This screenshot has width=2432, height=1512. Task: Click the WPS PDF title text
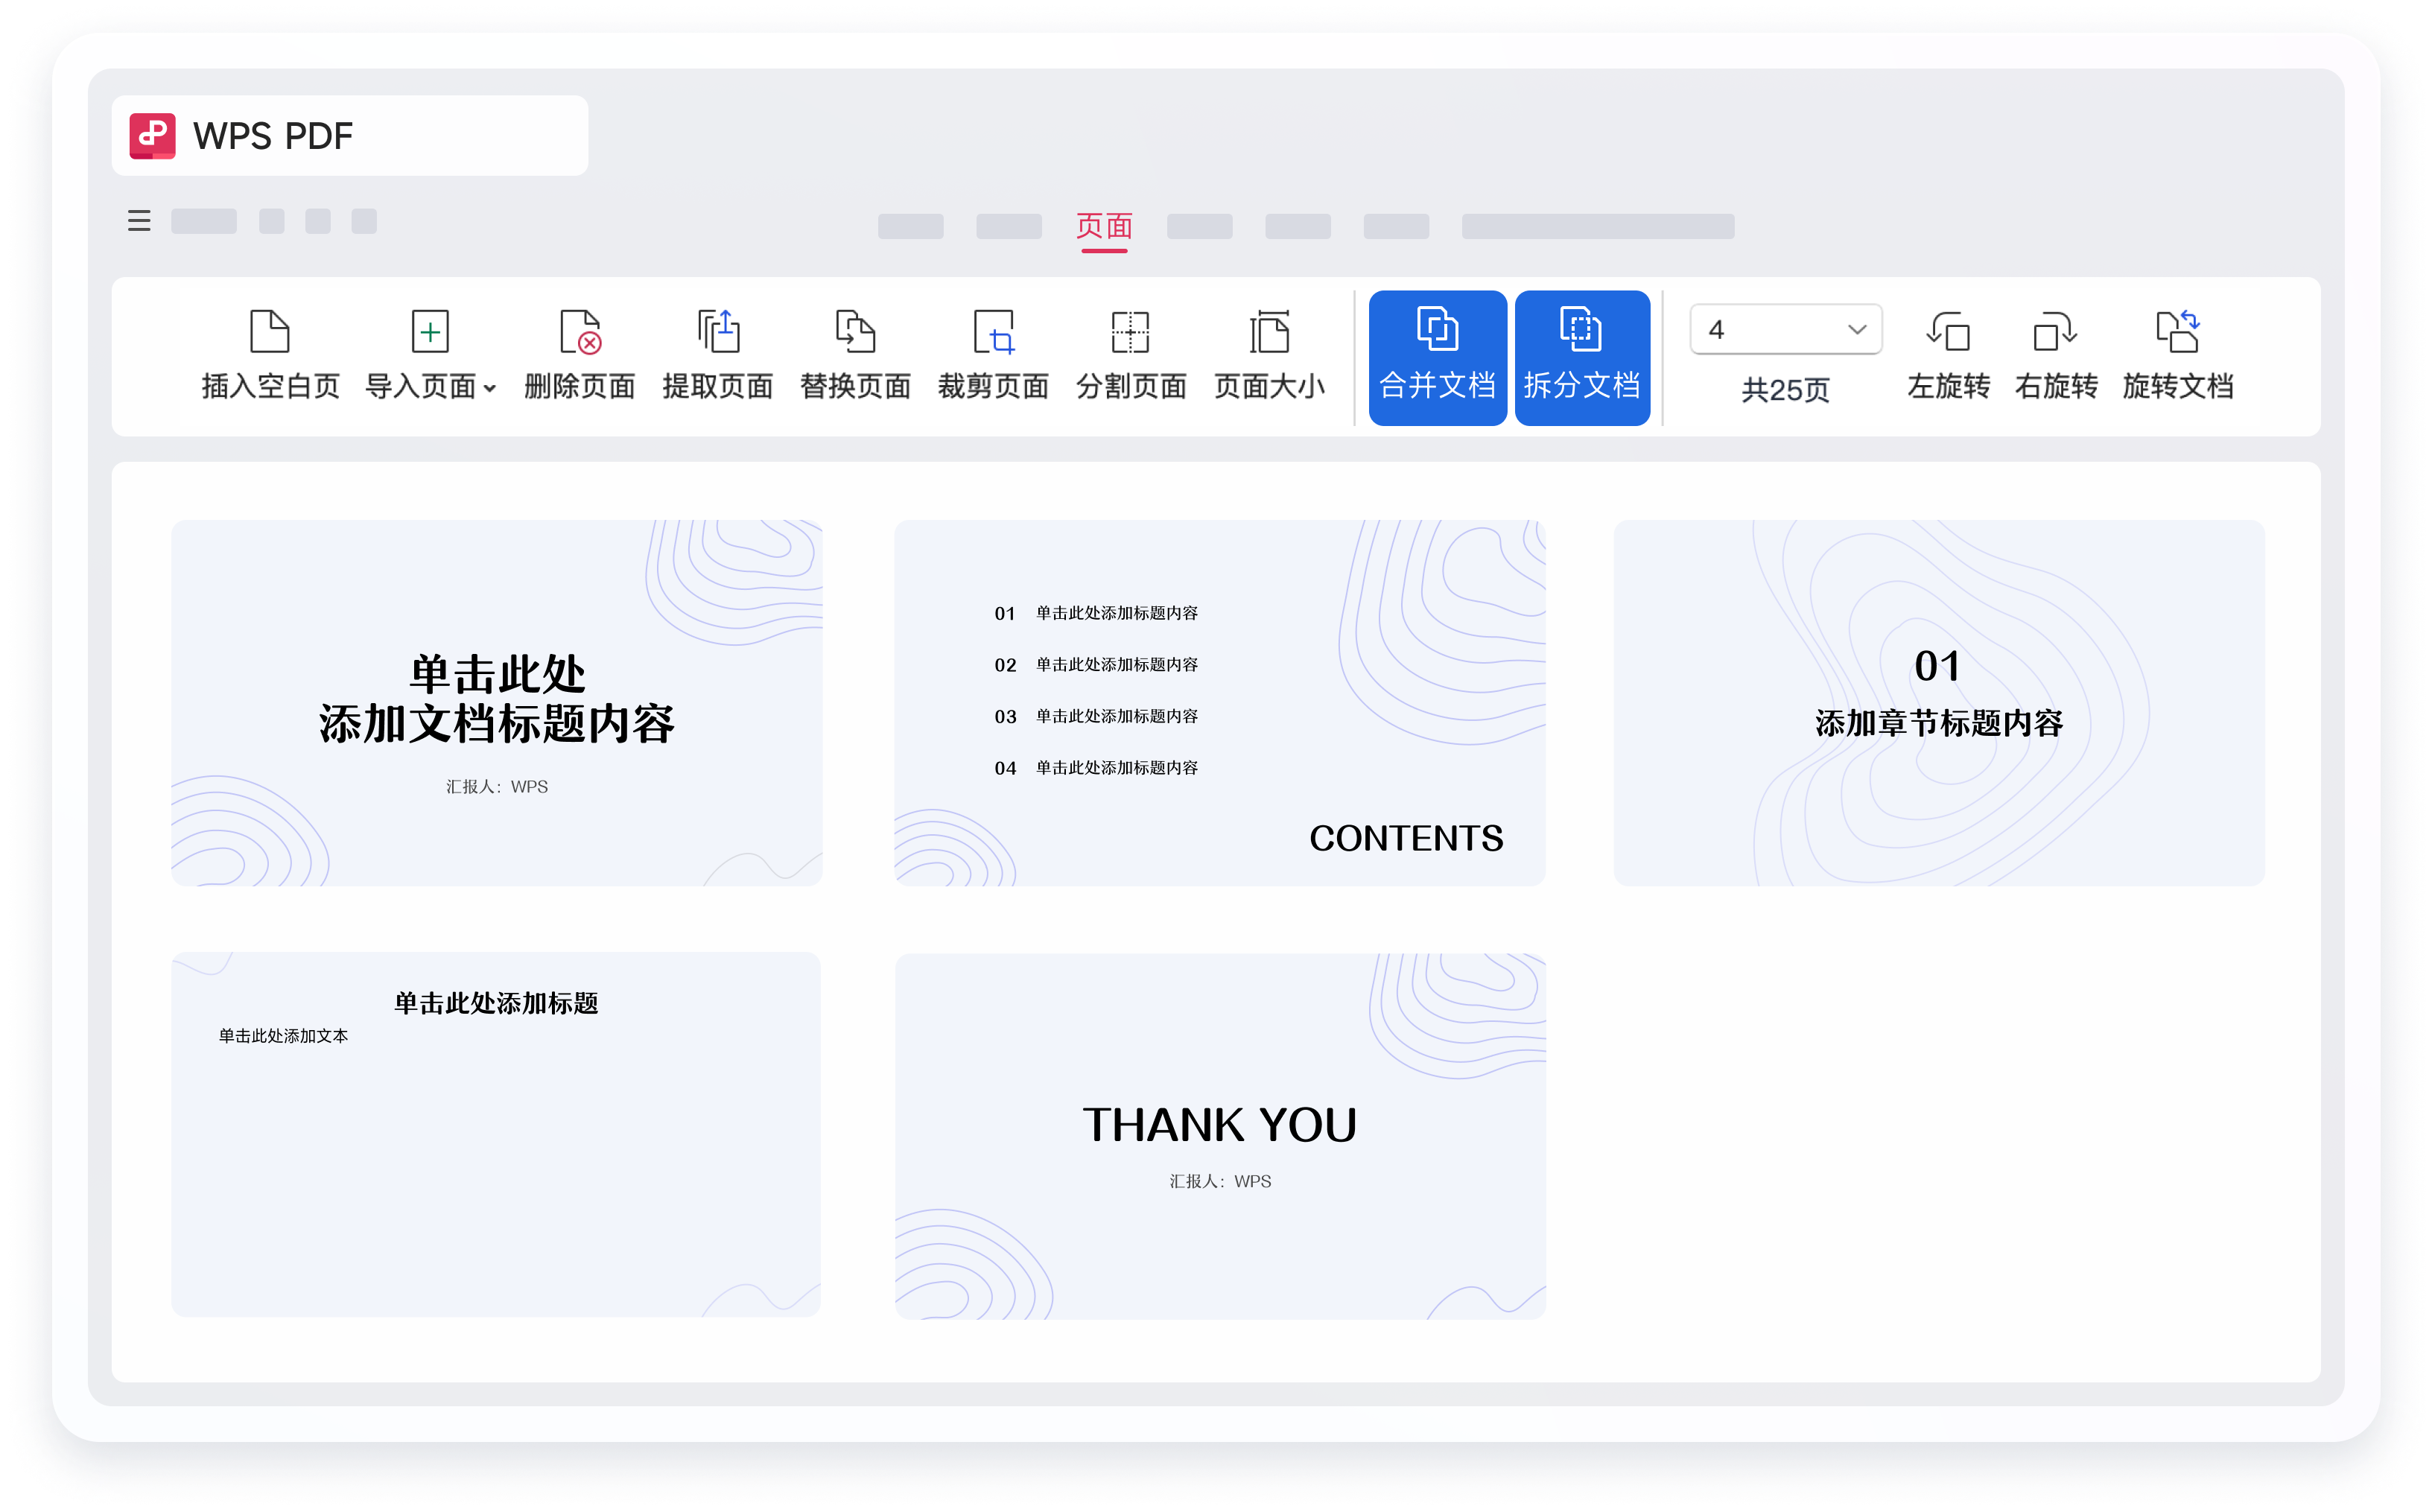(x=273, y=136)
